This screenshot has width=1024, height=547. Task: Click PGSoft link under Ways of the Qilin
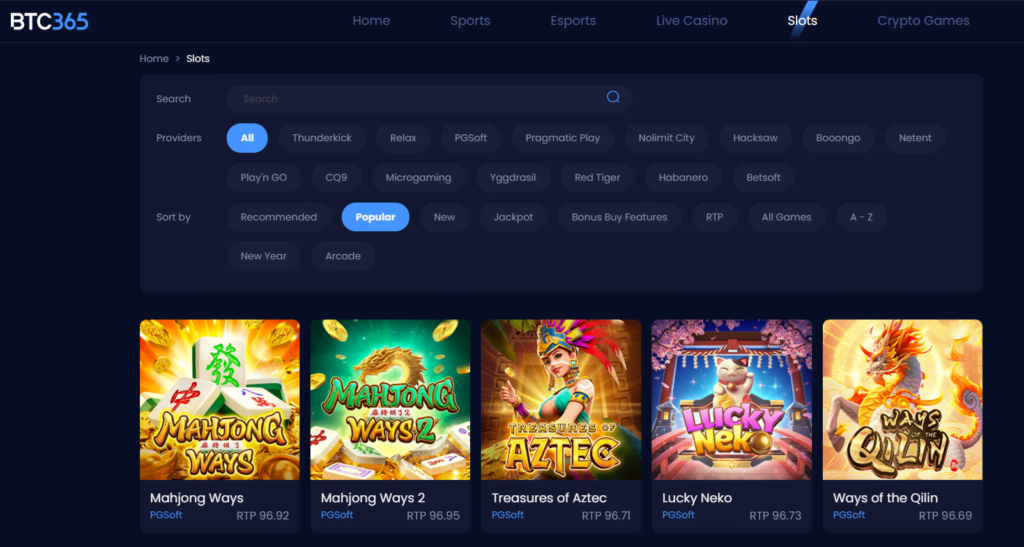click(x=849, y=515)
